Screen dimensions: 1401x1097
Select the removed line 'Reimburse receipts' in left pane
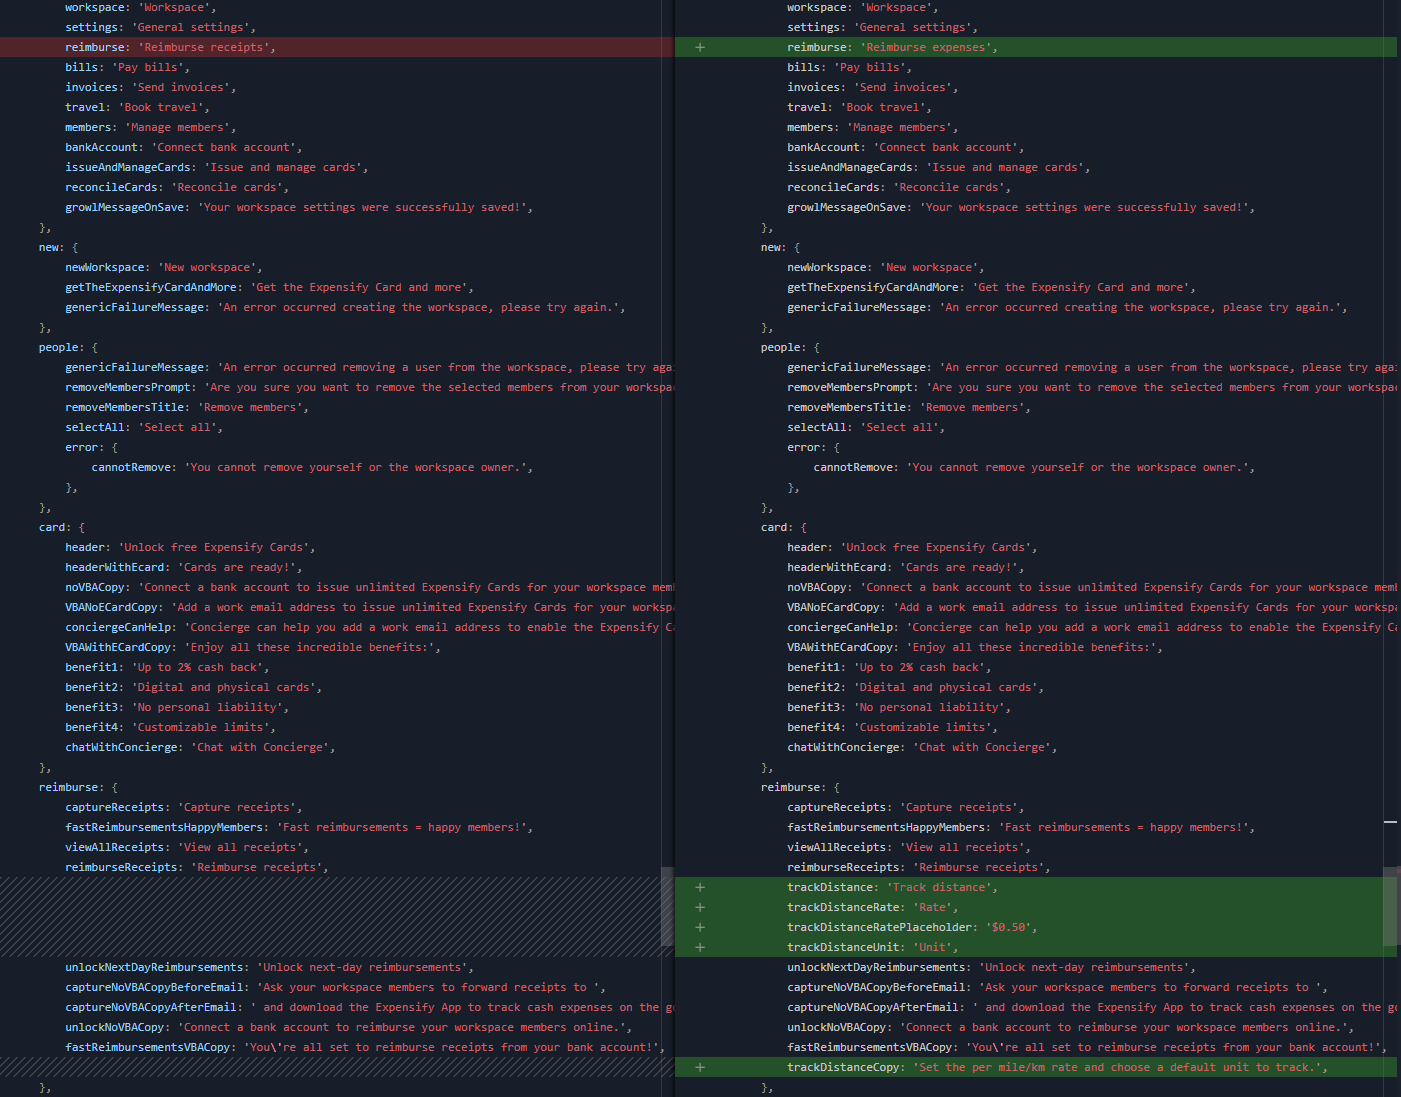(x=337, y=47)
